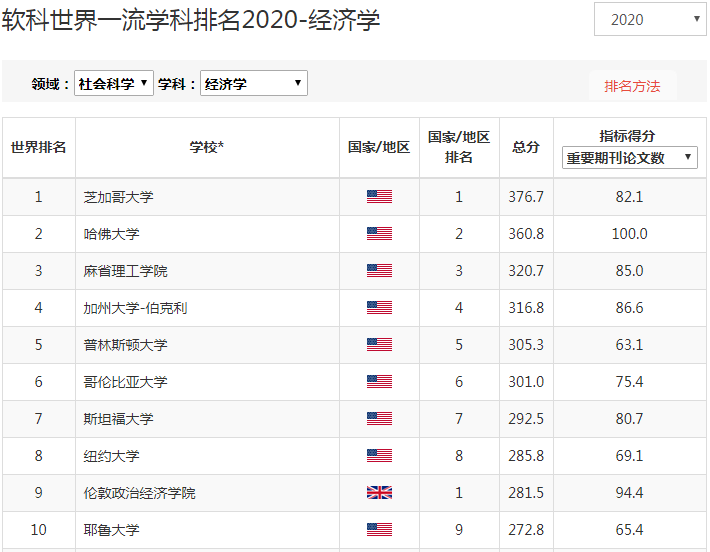Open the 芝加哥大学 school link
710x552 pixels.
[119, 197]
